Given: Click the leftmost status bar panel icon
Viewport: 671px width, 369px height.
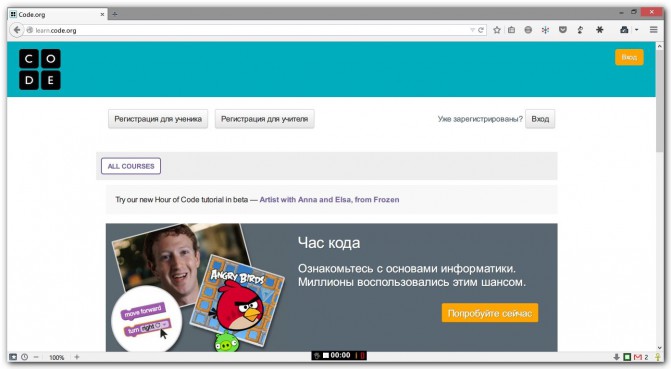Looking at the screenshot, I should tap(13, 357).
